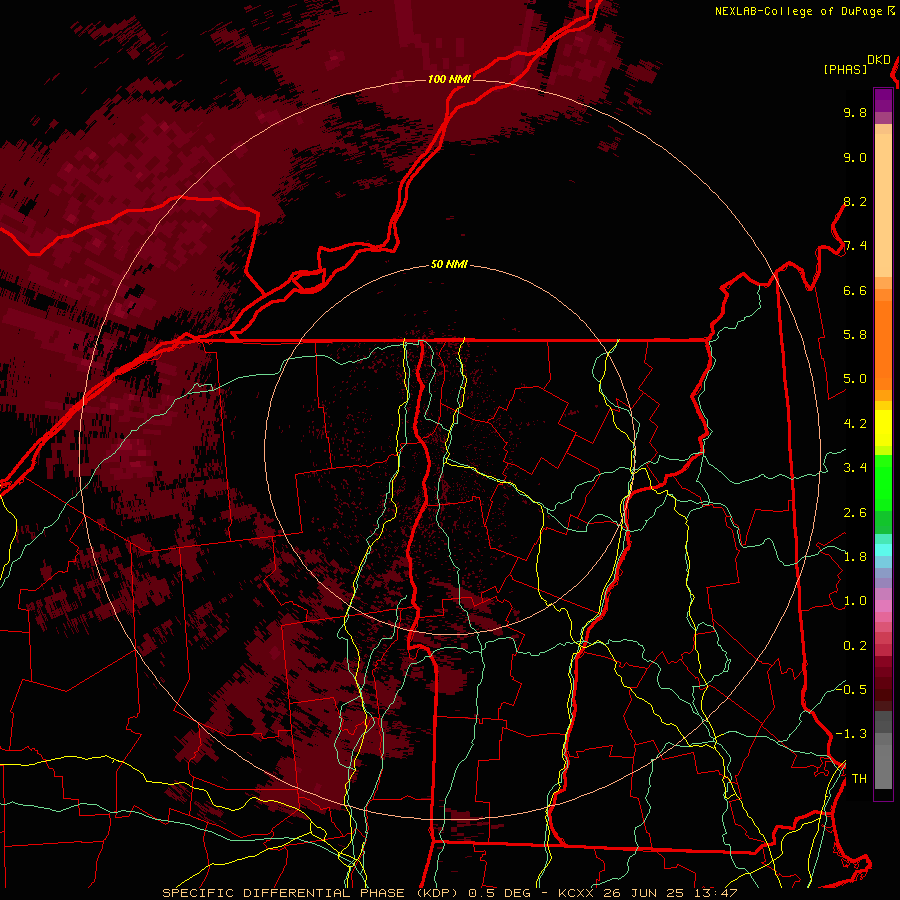Click the 9.0 scale value
Image resolution: width=900 pixels, height=900 pixels.
point(855,157)
